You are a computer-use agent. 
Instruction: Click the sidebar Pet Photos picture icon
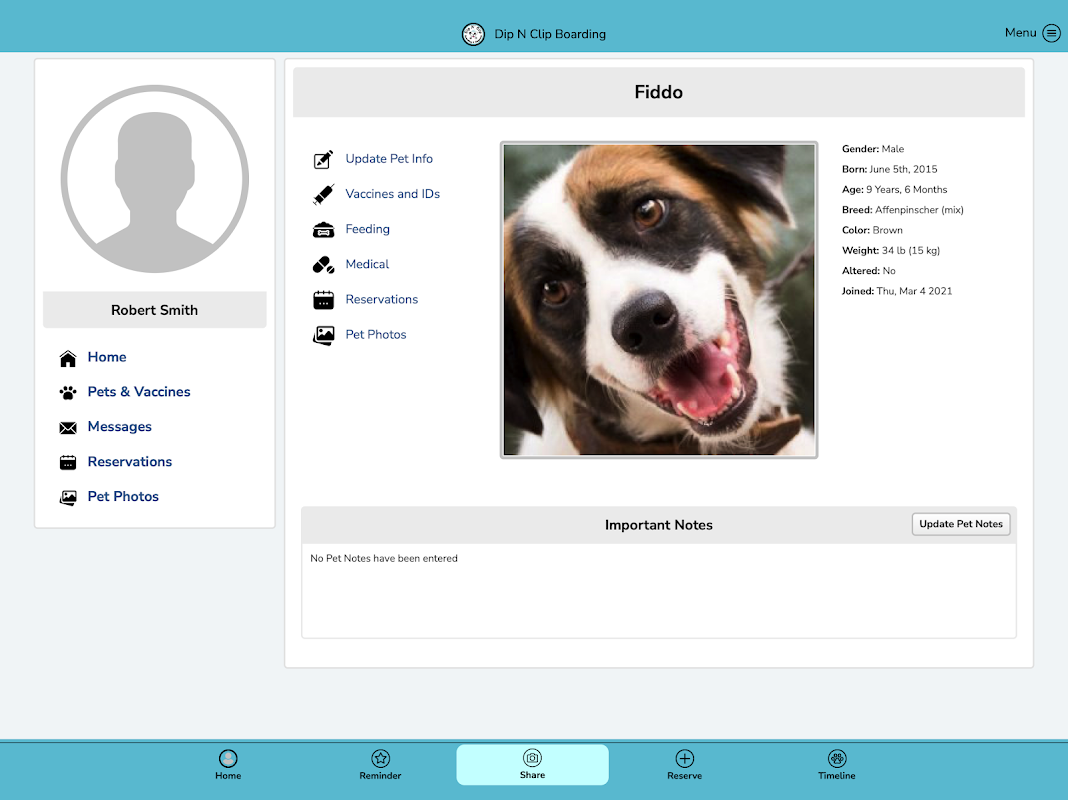click(x=68, y=498)
